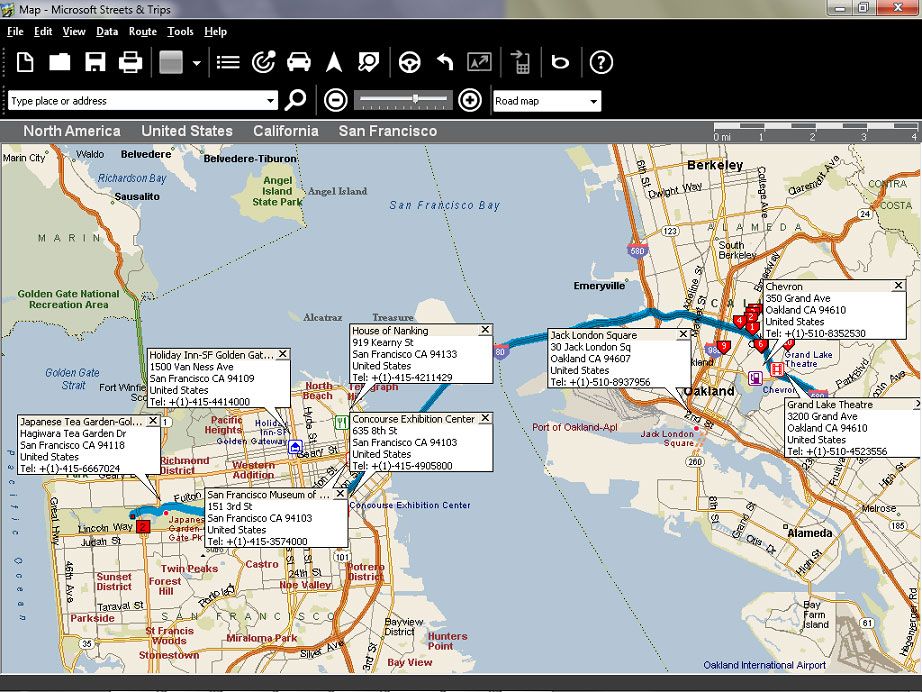
Task: Open the address search box dropdown arrow
Action: (x=270, y=101)
